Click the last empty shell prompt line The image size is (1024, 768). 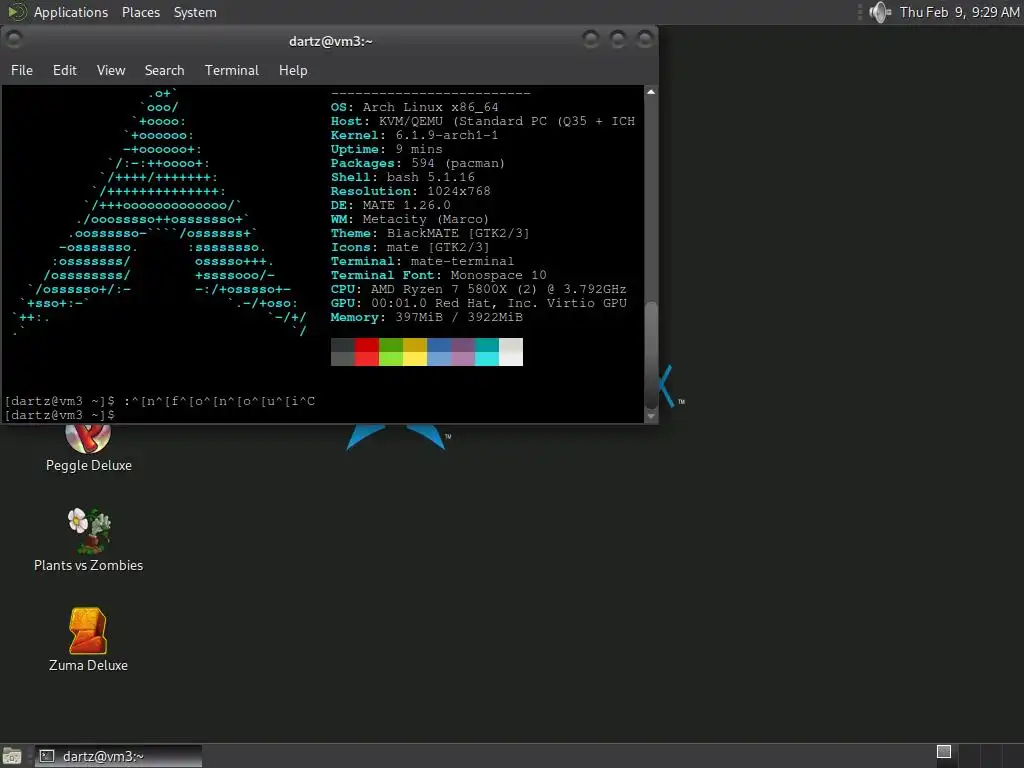(x=60, y=415)
